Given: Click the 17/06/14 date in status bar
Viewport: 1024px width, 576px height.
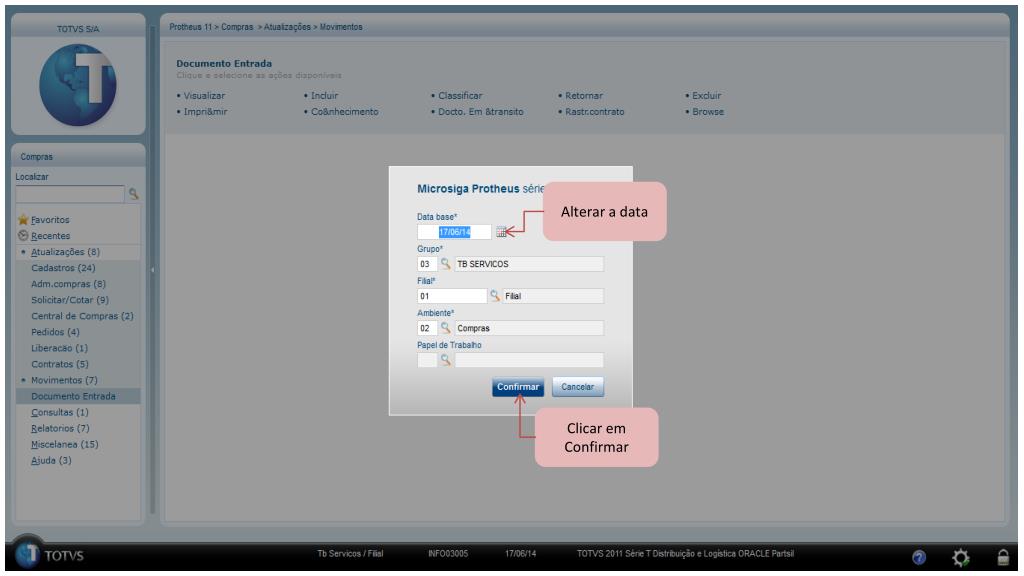Looking at the screenshot, I should [520, 554].
